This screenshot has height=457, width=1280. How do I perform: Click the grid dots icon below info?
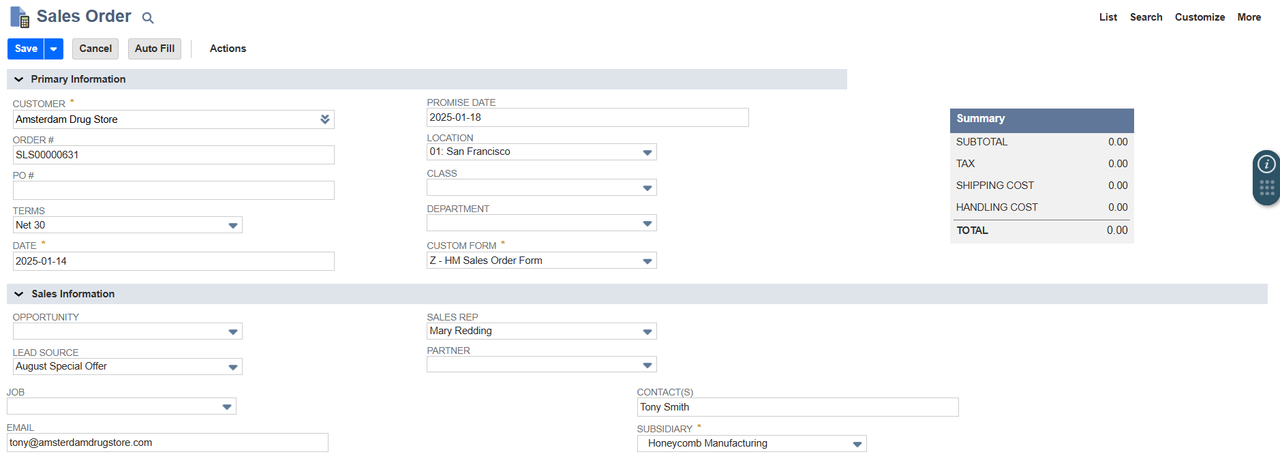(x=1267, y=188)
